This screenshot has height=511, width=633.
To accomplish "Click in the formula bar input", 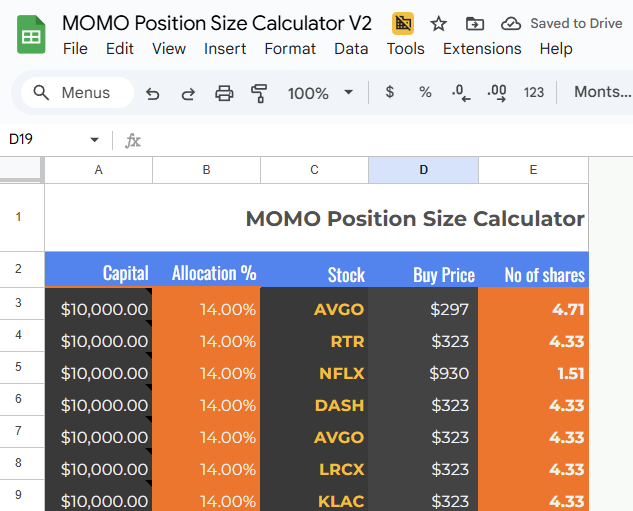I will 380,140.
